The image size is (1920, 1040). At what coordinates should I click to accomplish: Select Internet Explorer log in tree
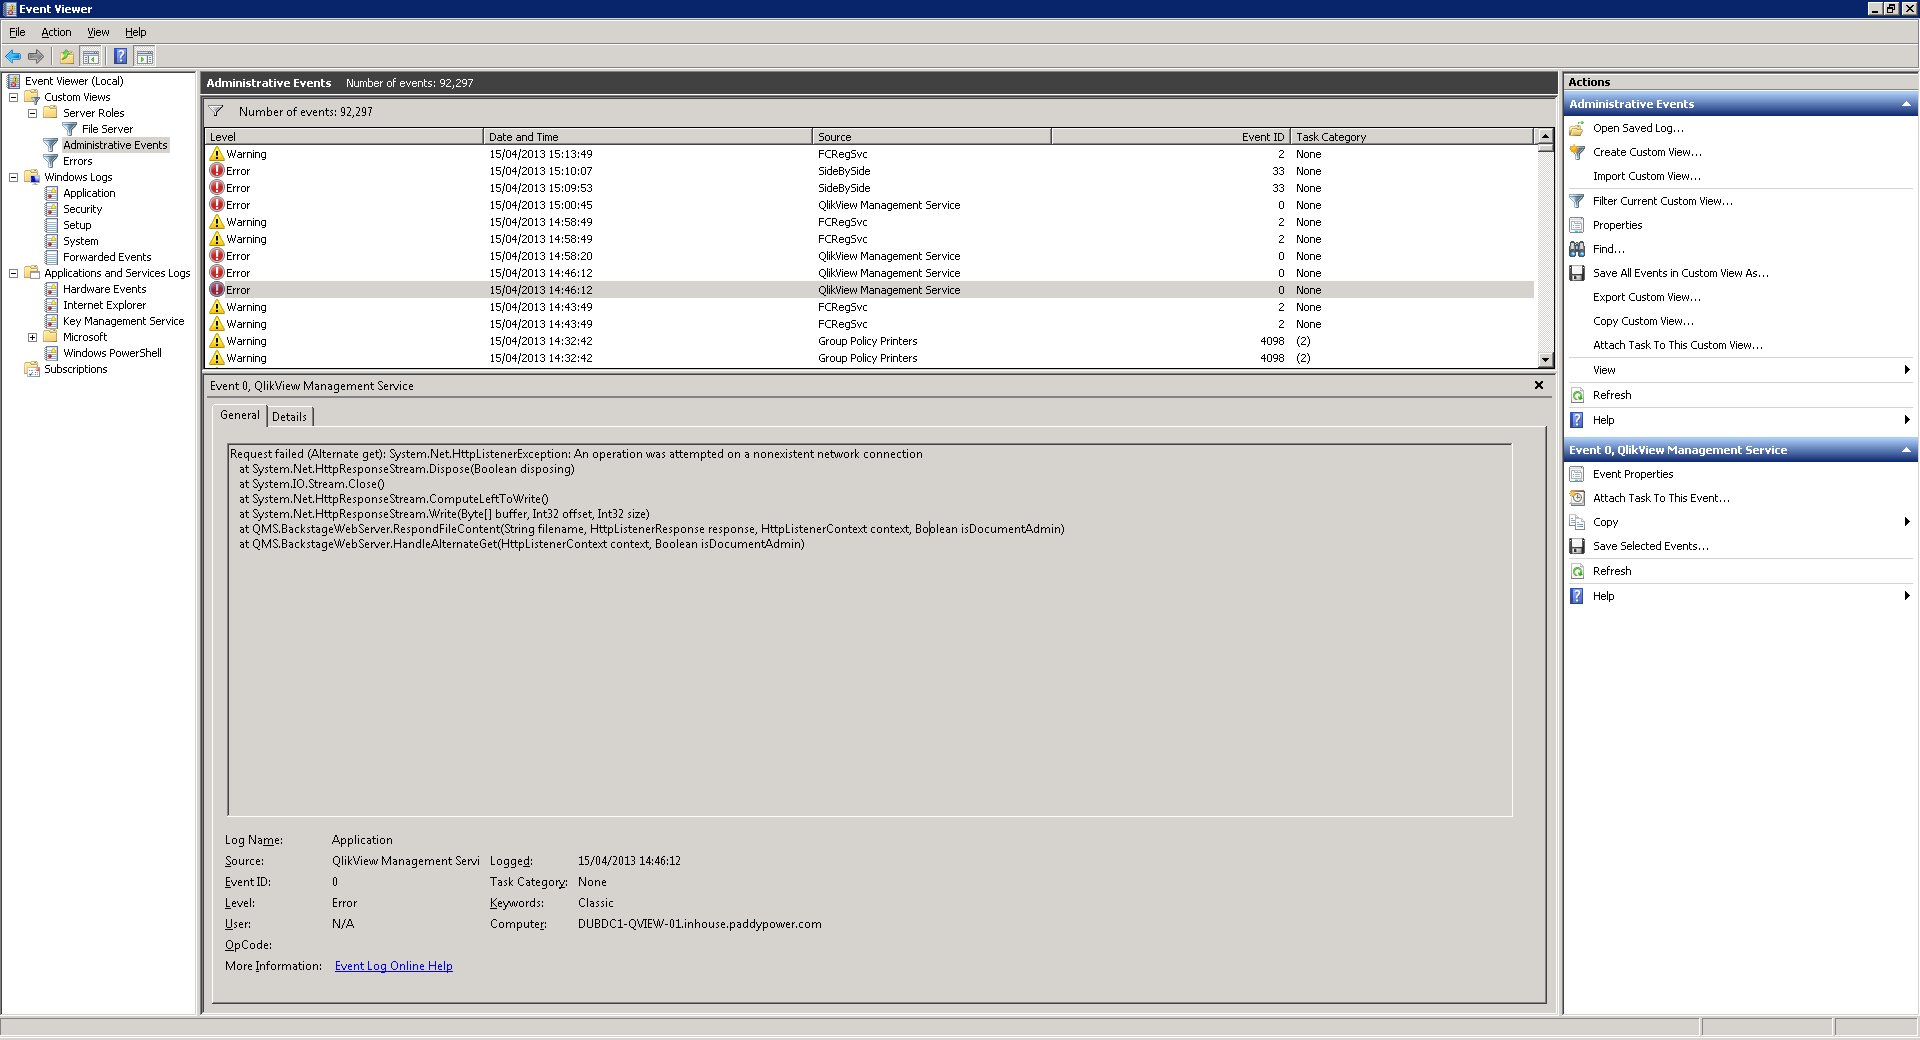[104, 305]
